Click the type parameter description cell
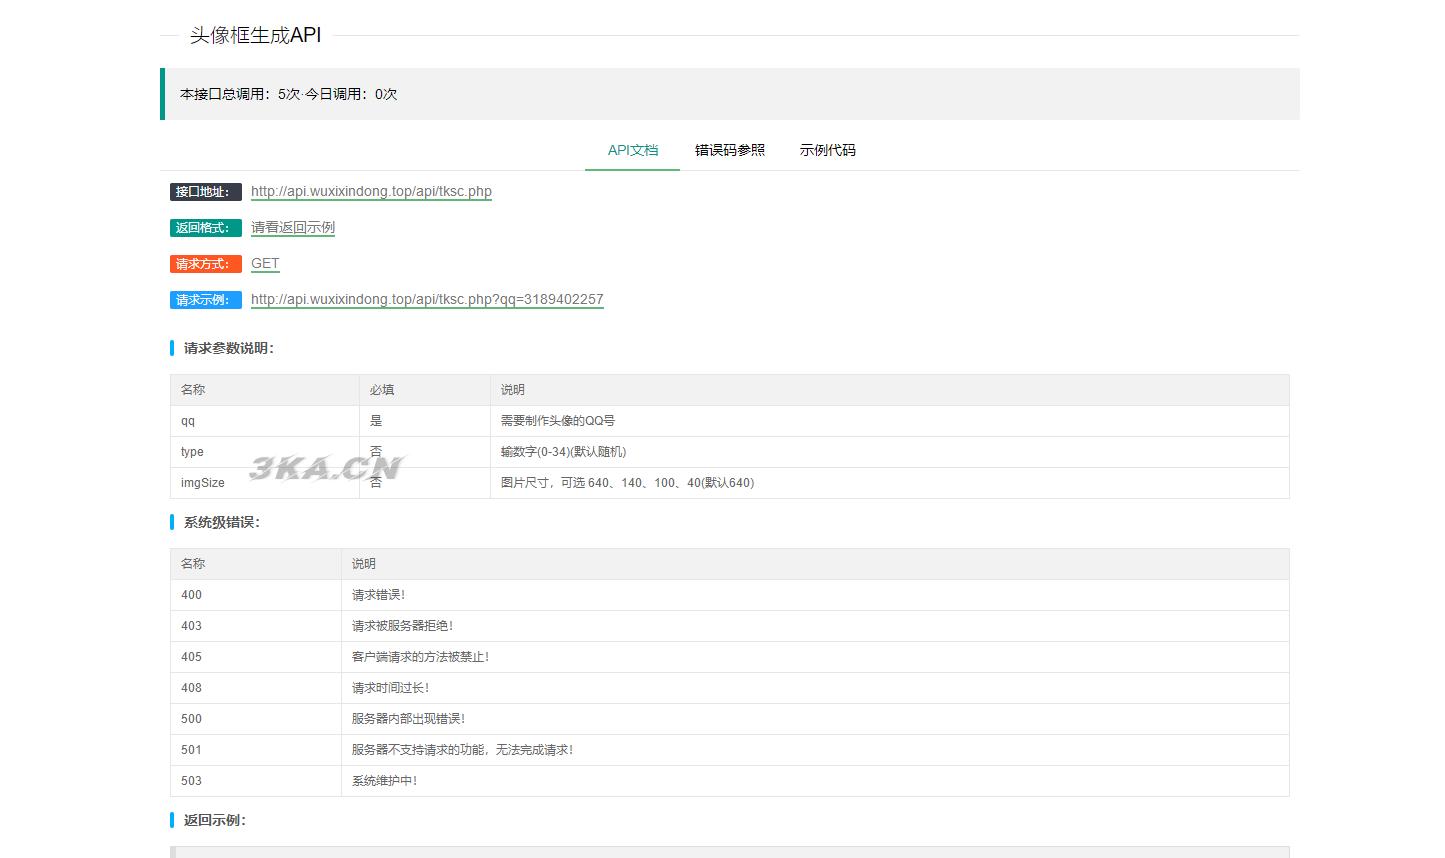 [563, 452]
